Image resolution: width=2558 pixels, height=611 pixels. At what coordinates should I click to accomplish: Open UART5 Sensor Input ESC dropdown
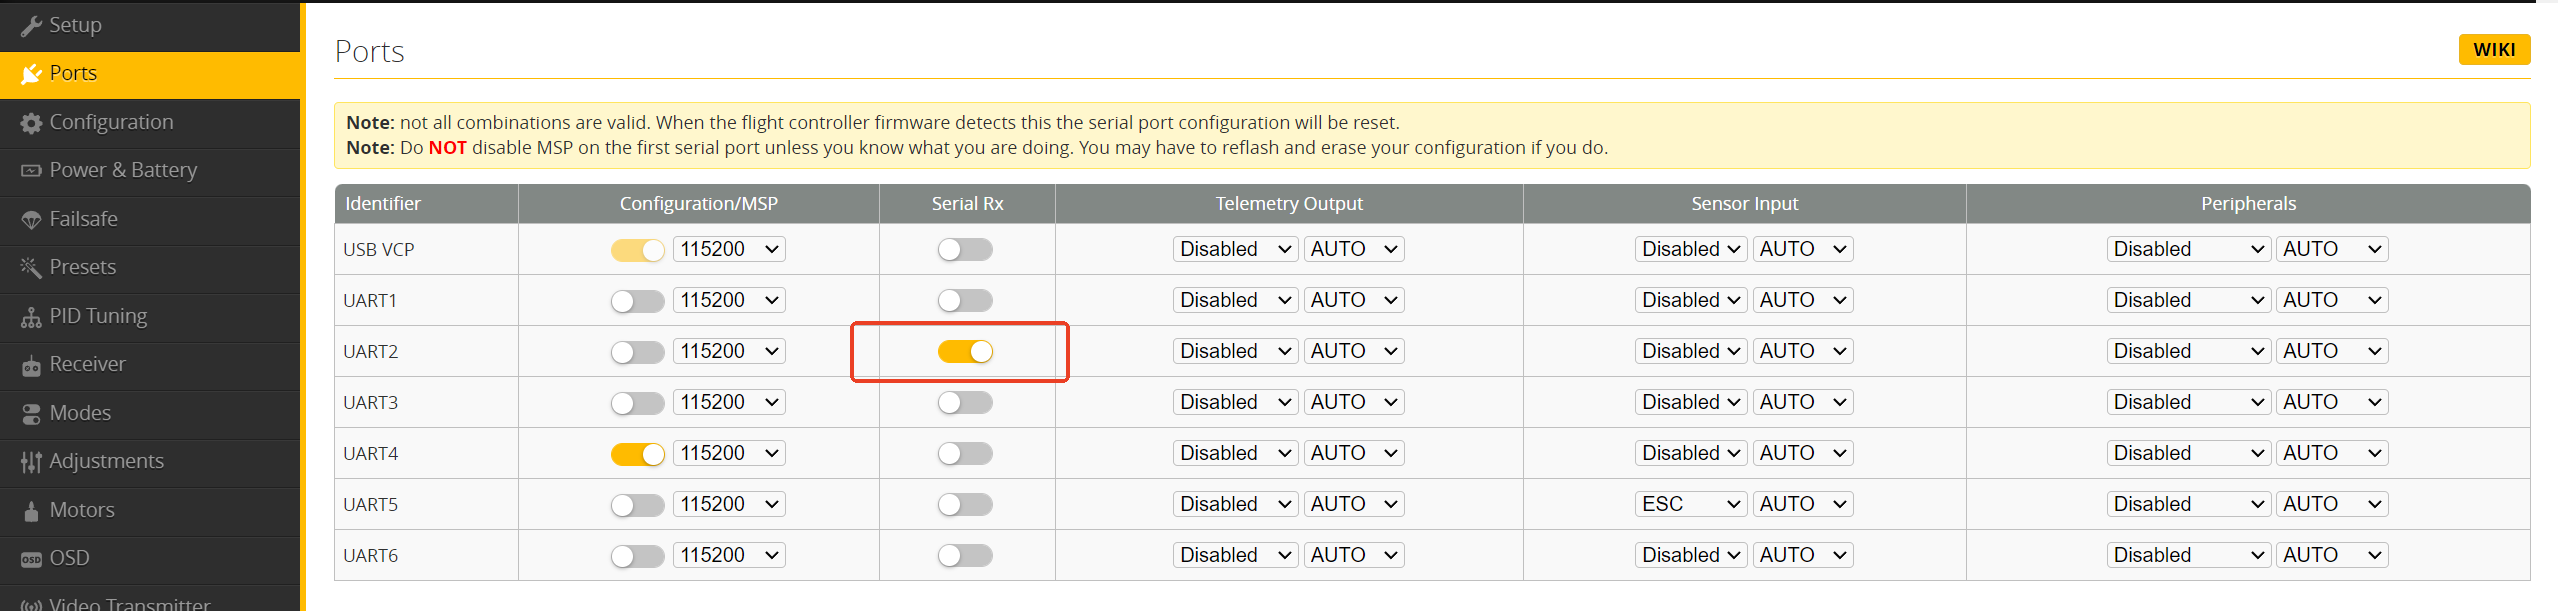pyautogui.click(x=1690, y=504)
